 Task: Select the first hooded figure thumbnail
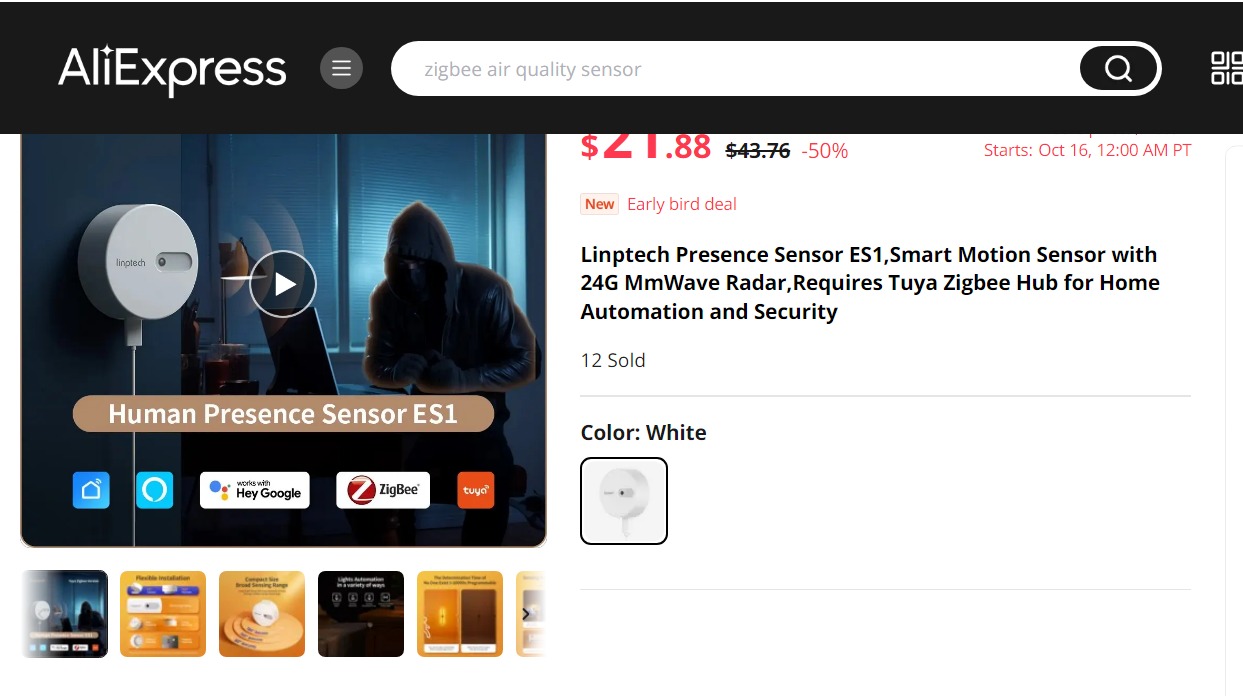point(64,614)
